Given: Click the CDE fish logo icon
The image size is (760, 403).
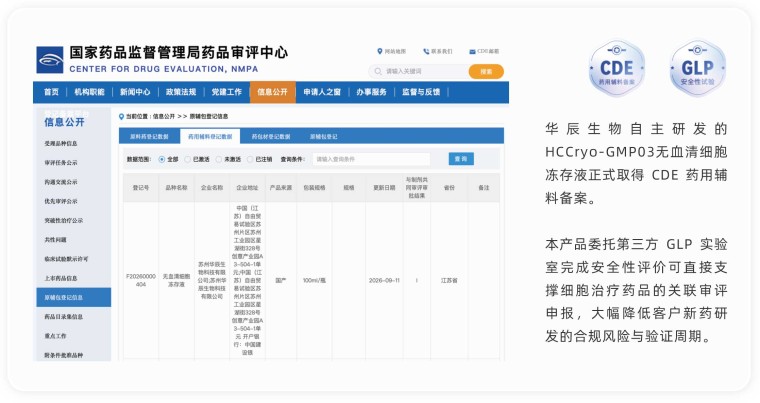Looking at the screenshot, I should 50,60.
